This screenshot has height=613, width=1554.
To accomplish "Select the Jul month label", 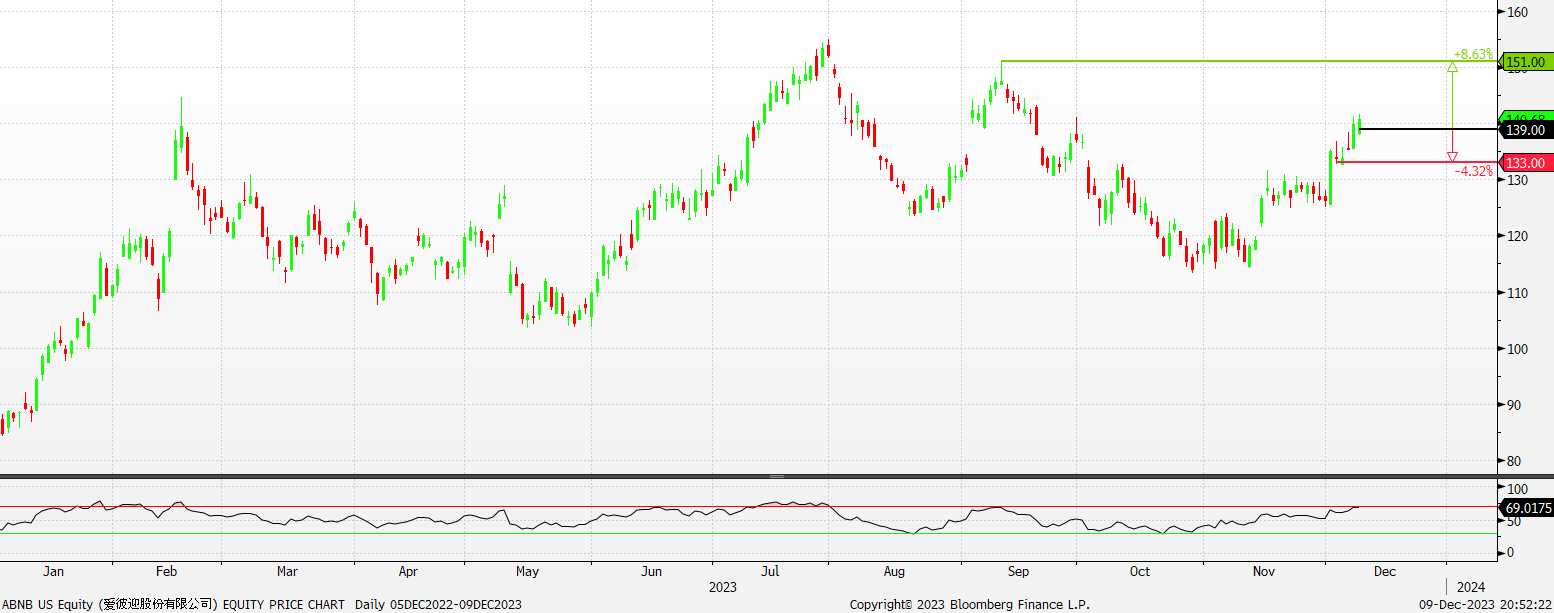I will pyautogui.click(x=770, y=572).
